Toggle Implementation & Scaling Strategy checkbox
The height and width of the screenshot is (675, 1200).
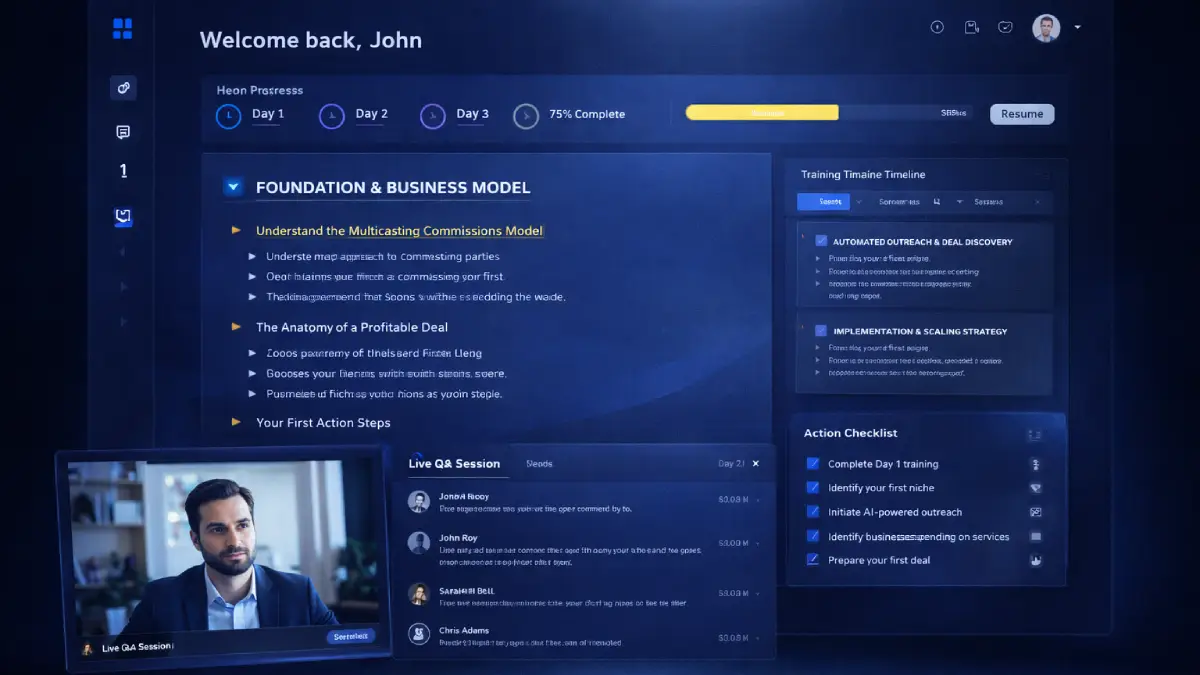821,330
